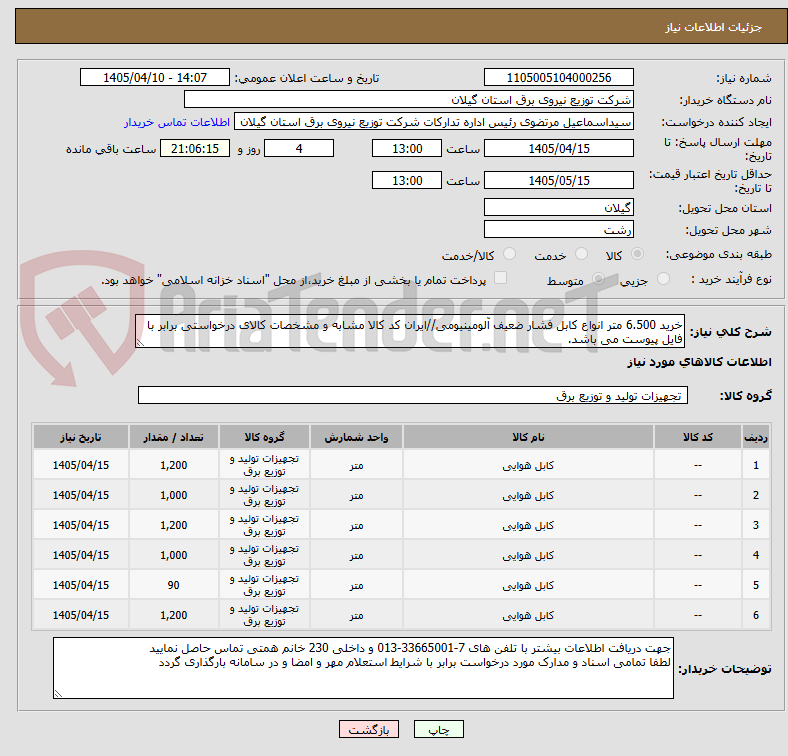Click the اطلاعات کالاهای مورد نیاز heading

coord(699,362)
